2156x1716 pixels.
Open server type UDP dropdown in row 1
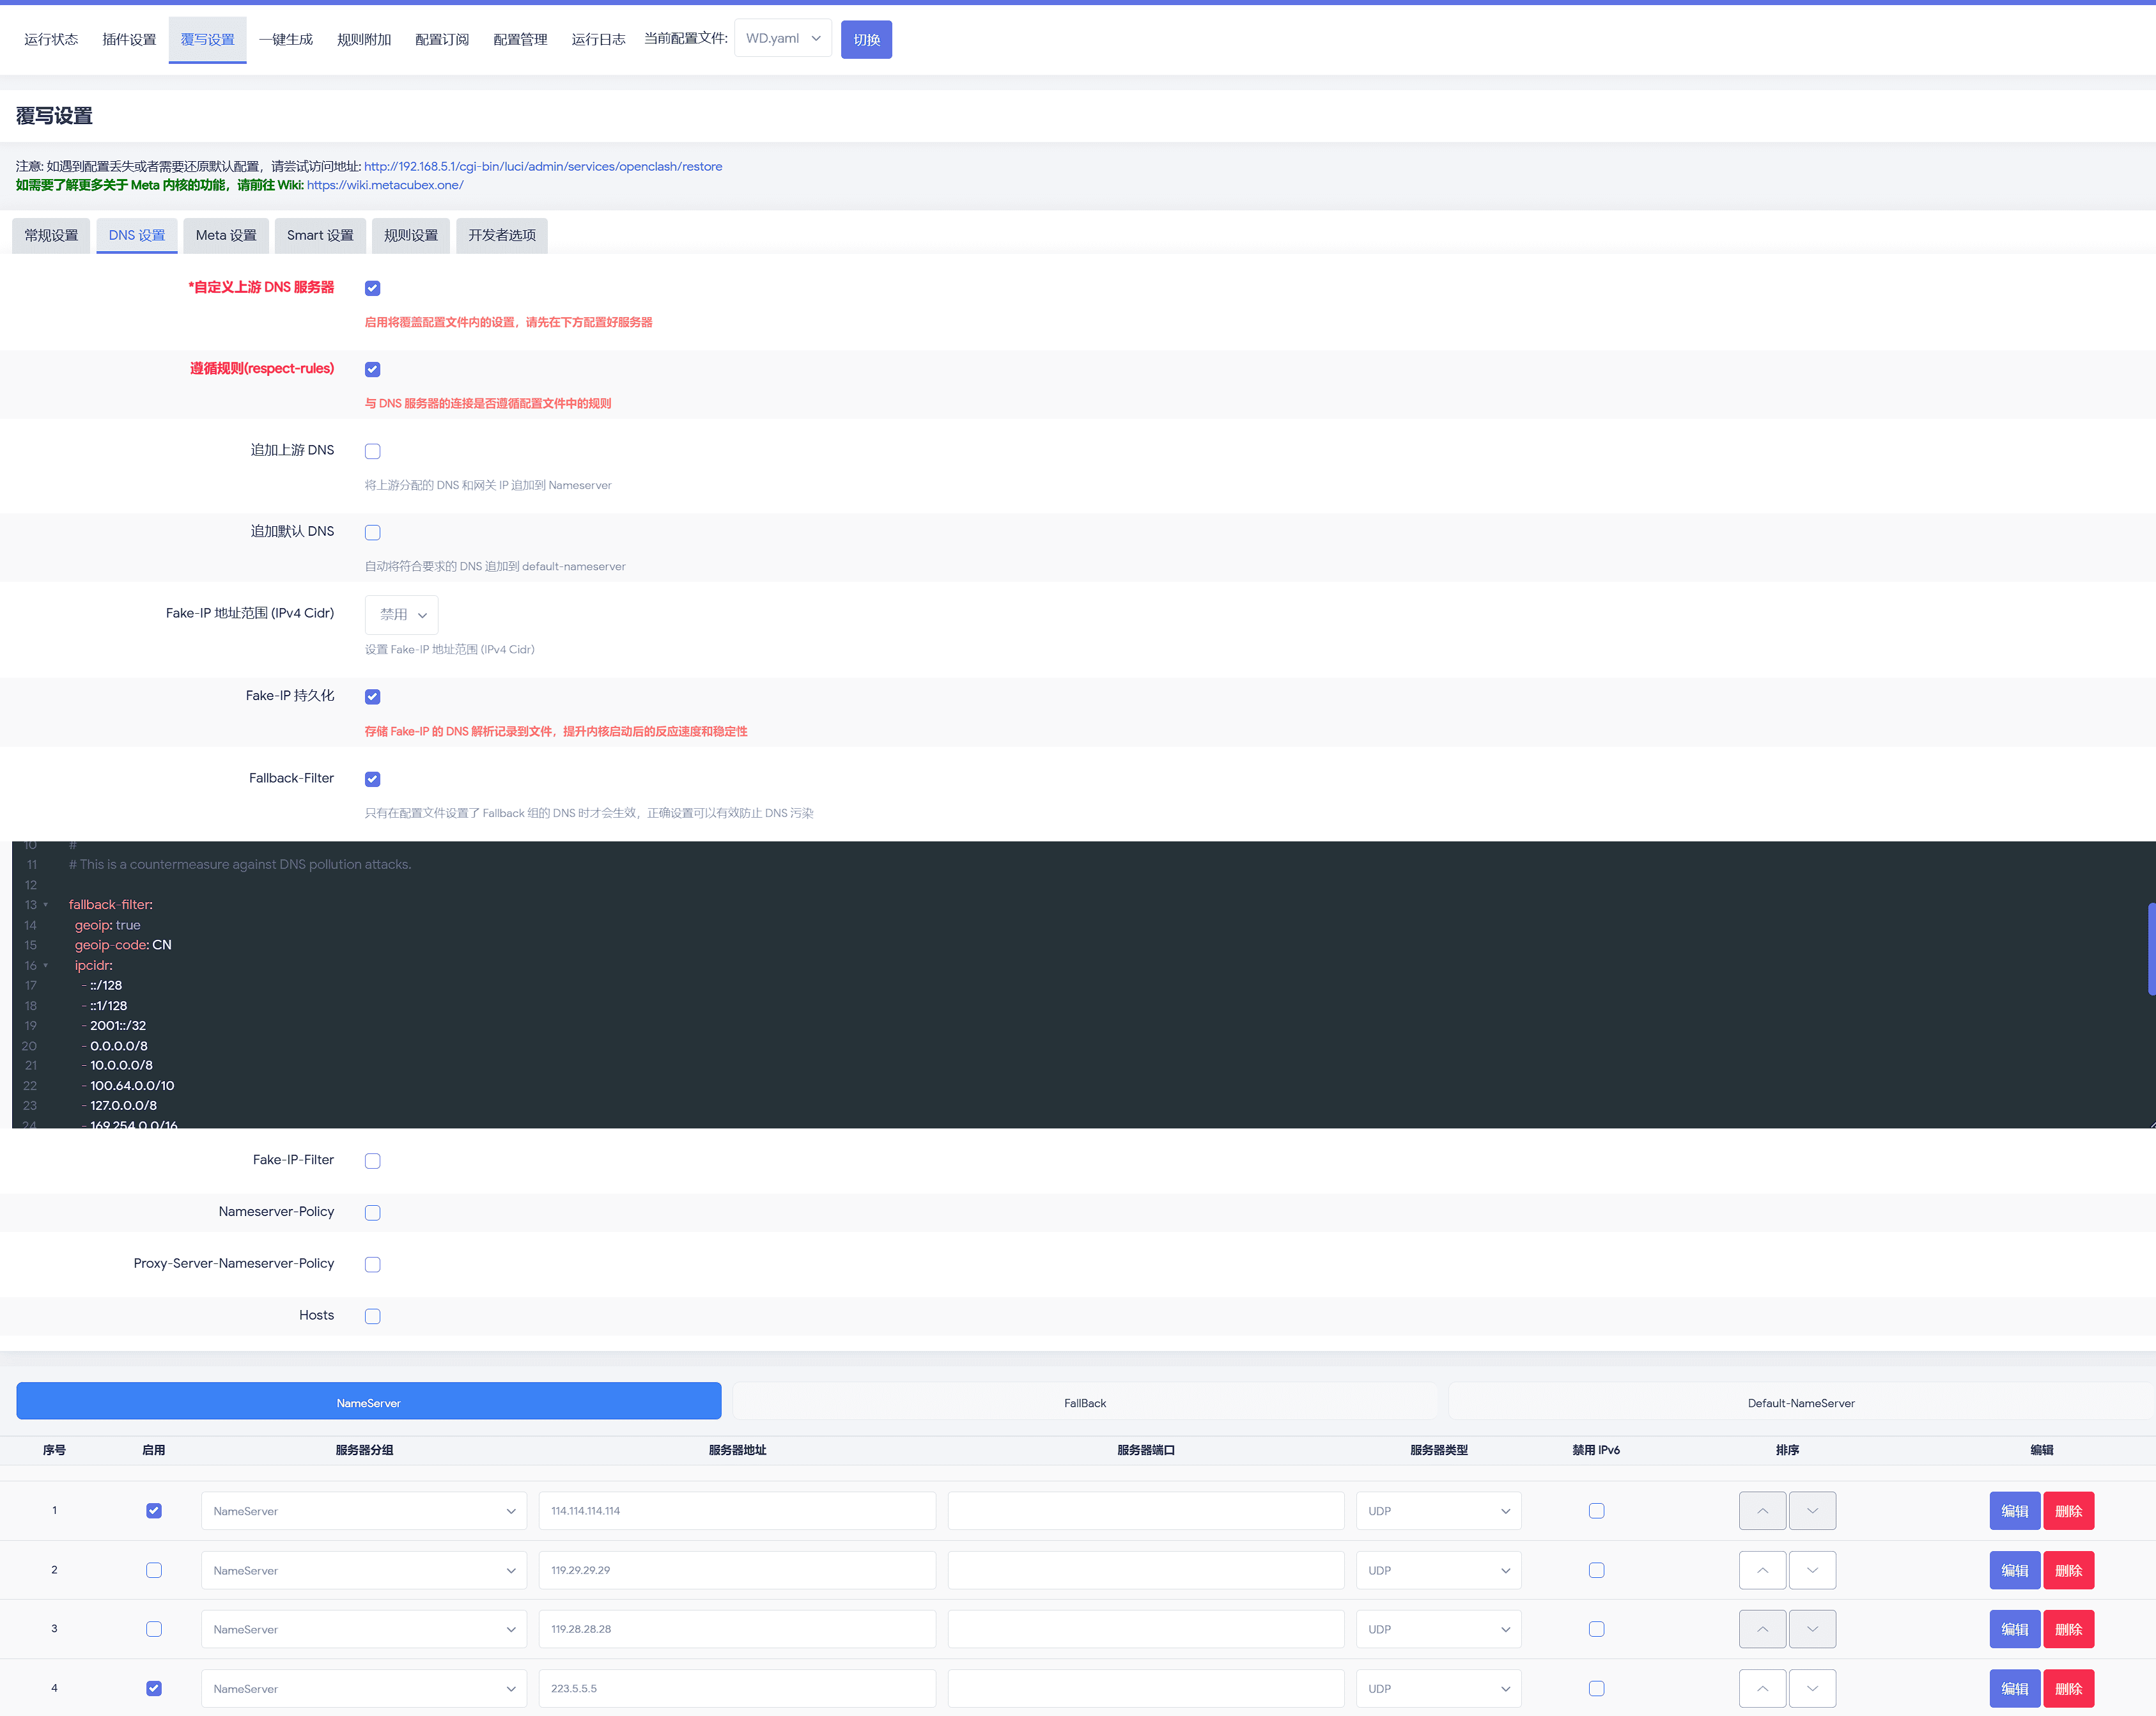pyautogui.click(x=1438, y=1511)
